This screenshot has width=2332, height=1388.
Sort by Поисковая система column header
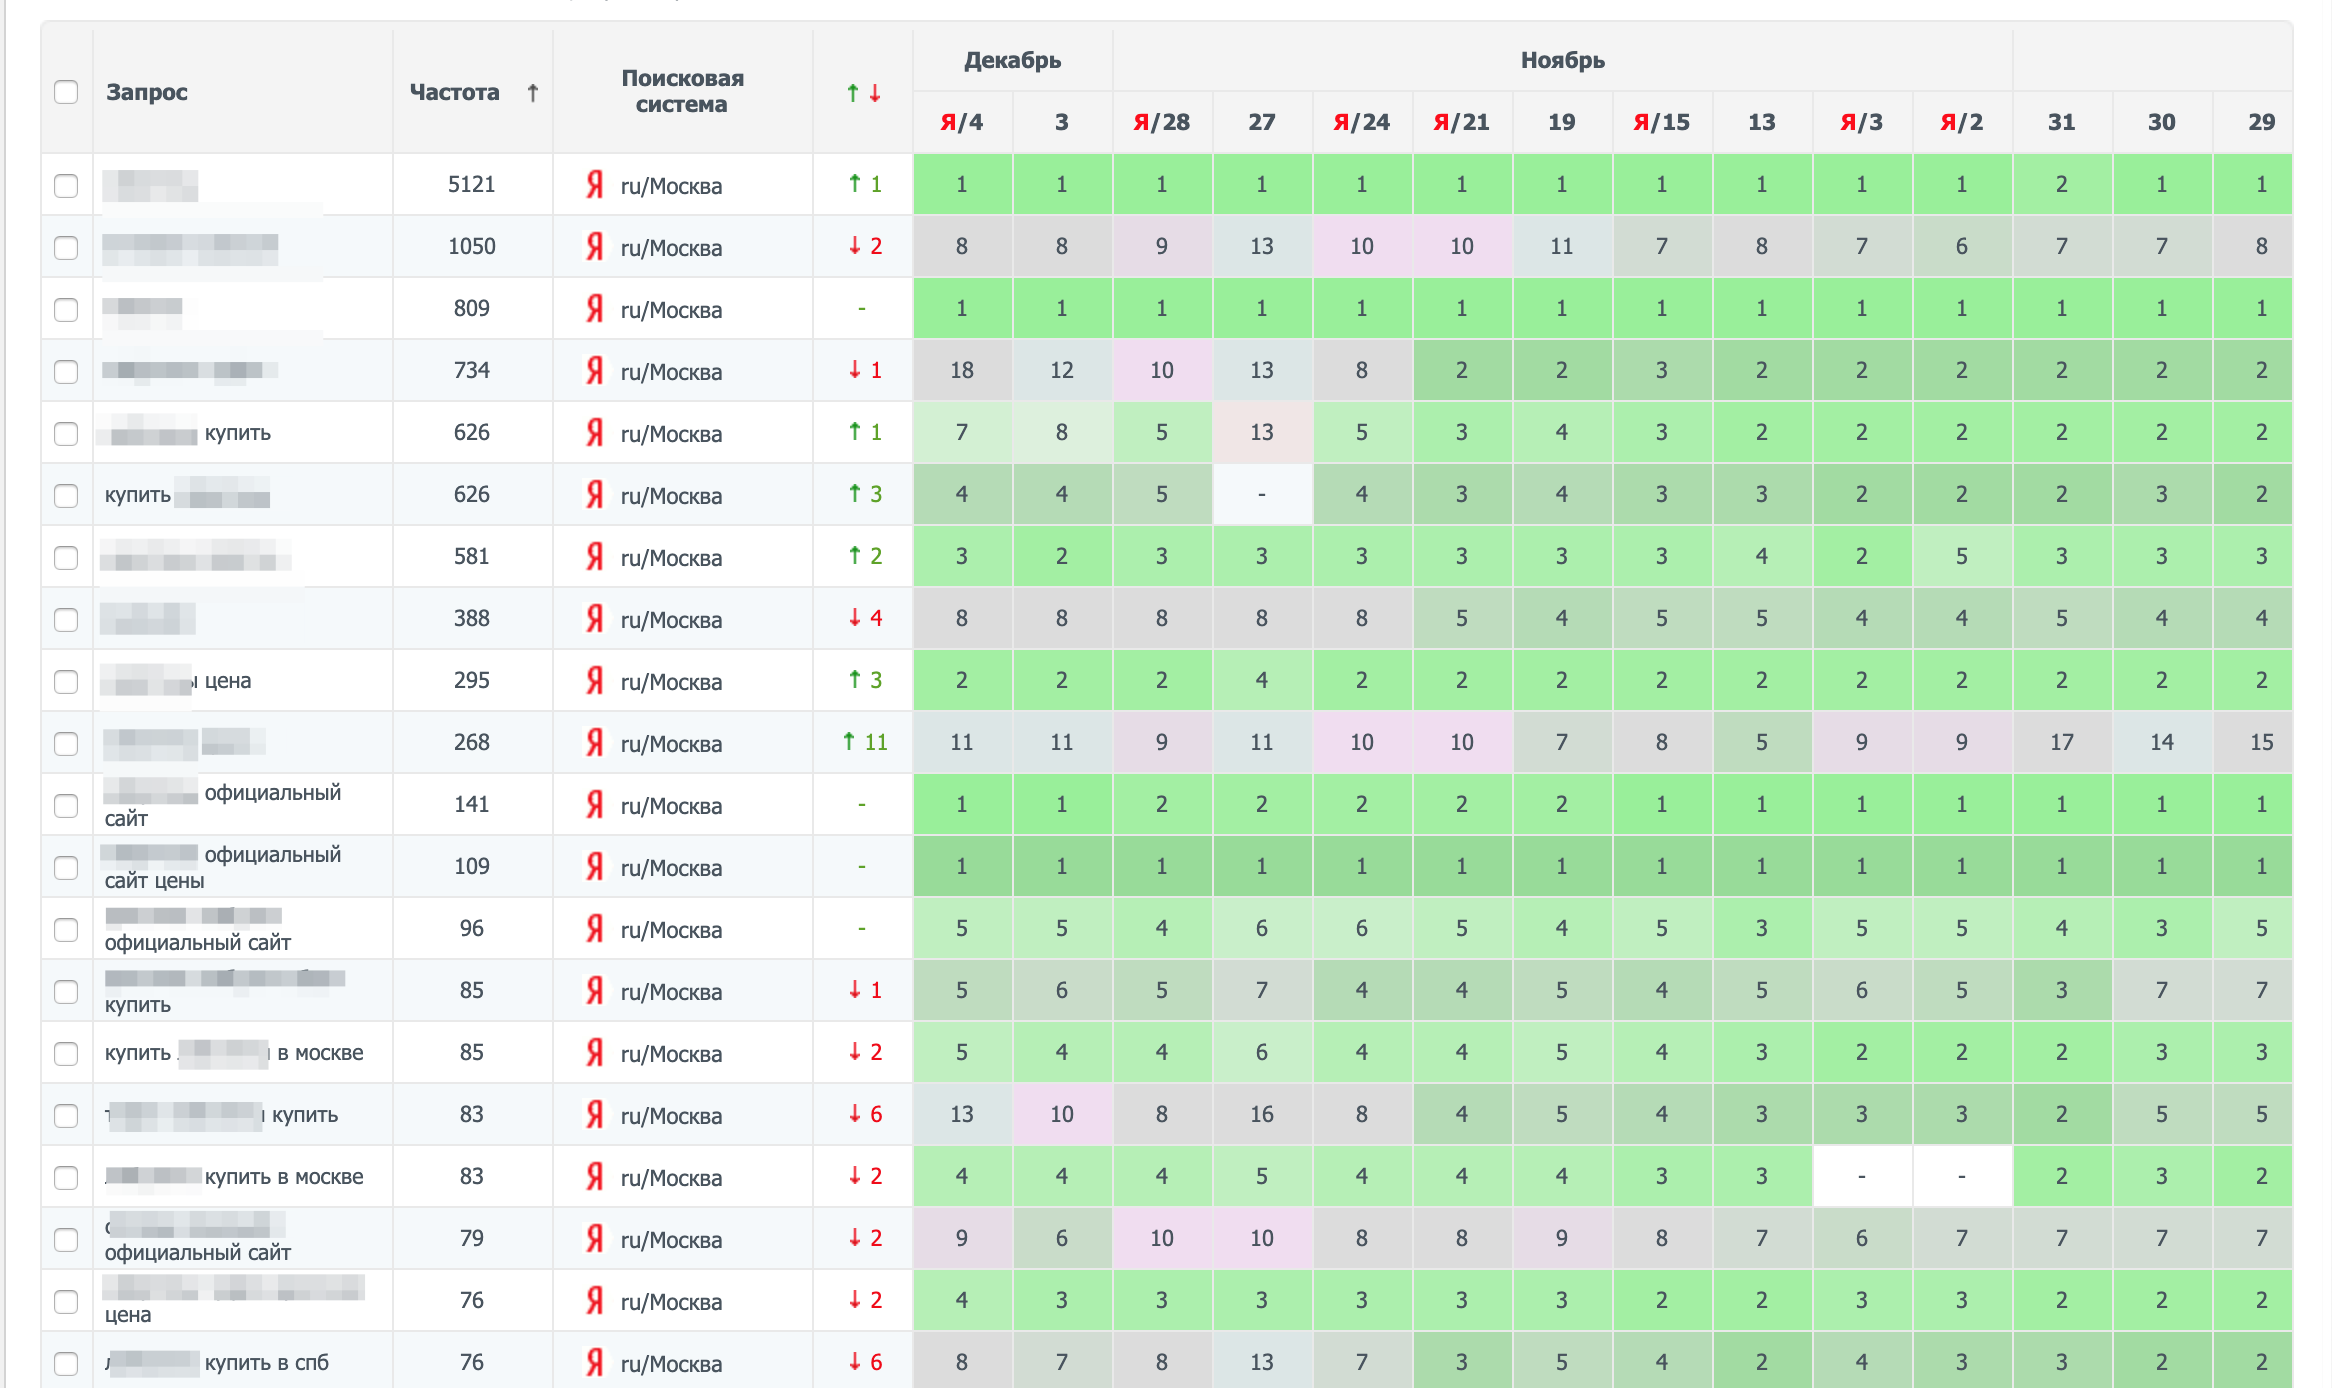click(x=682, y=91)
